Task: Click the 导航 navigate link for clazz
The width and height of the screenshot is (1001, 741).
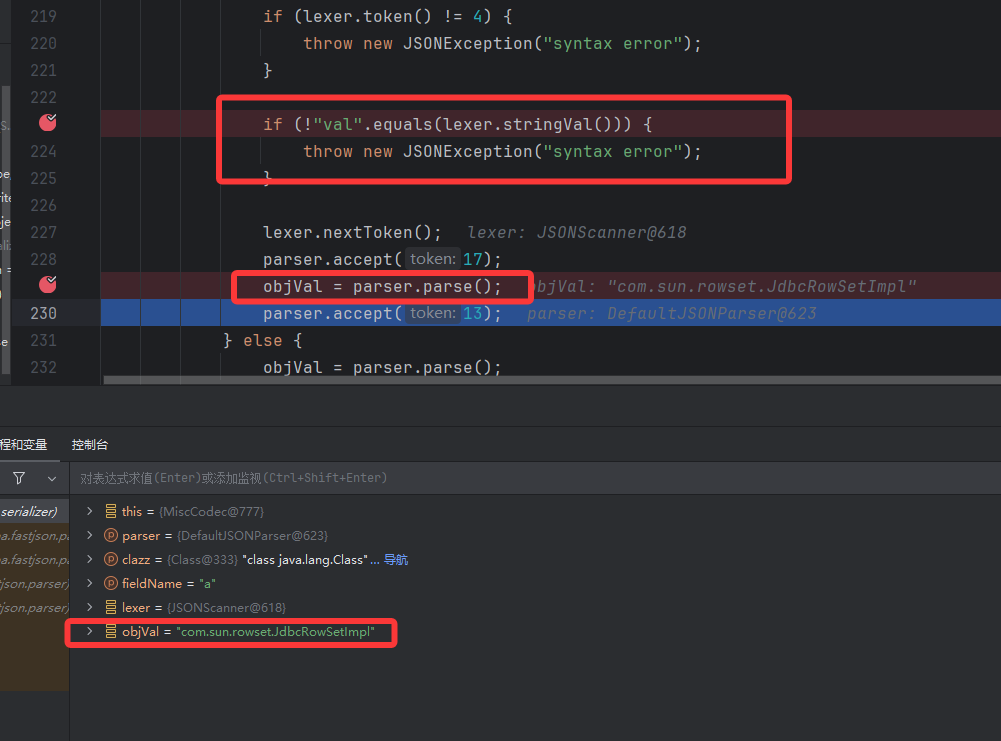Action: (x=396, y=560)
